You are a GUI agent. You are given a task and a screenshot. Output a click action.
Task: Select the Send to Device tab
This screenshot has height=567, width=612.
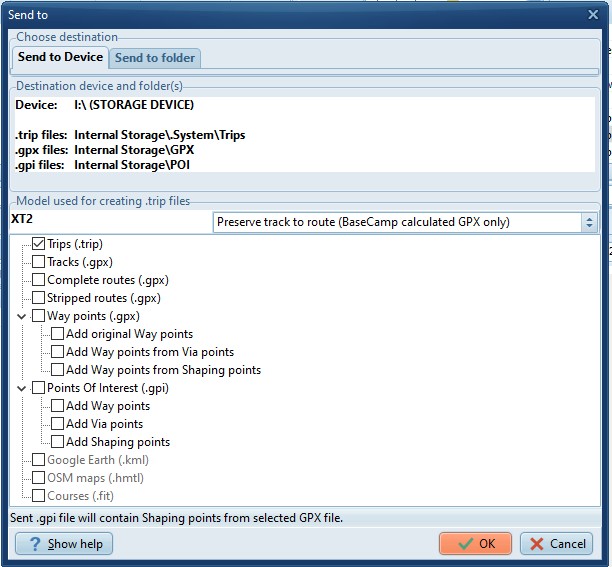[60, 58]
